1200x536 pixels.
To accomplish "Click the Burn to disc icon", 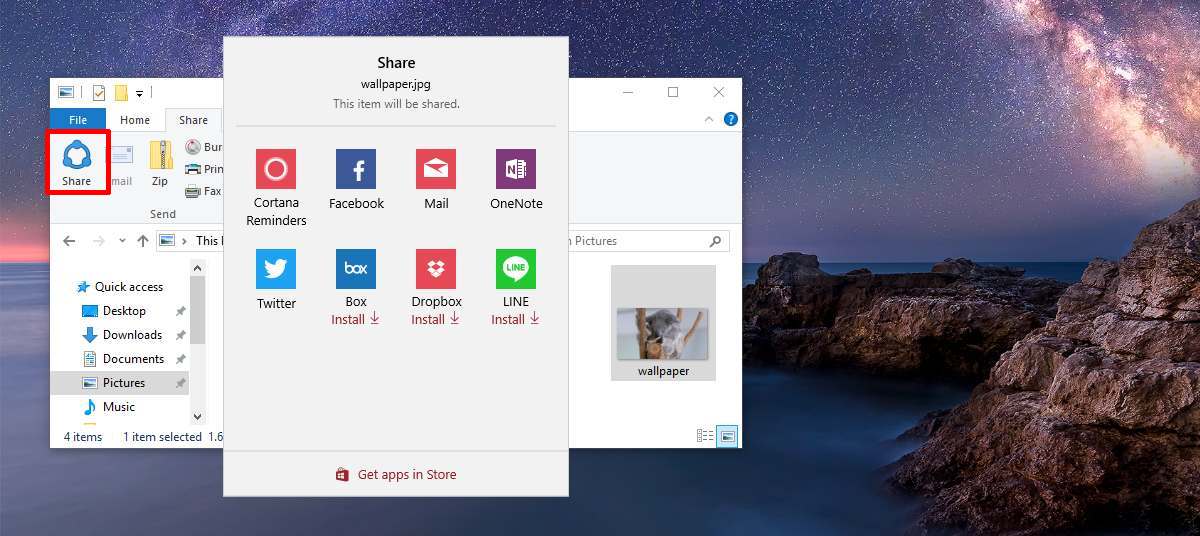I will pos(194,147).
